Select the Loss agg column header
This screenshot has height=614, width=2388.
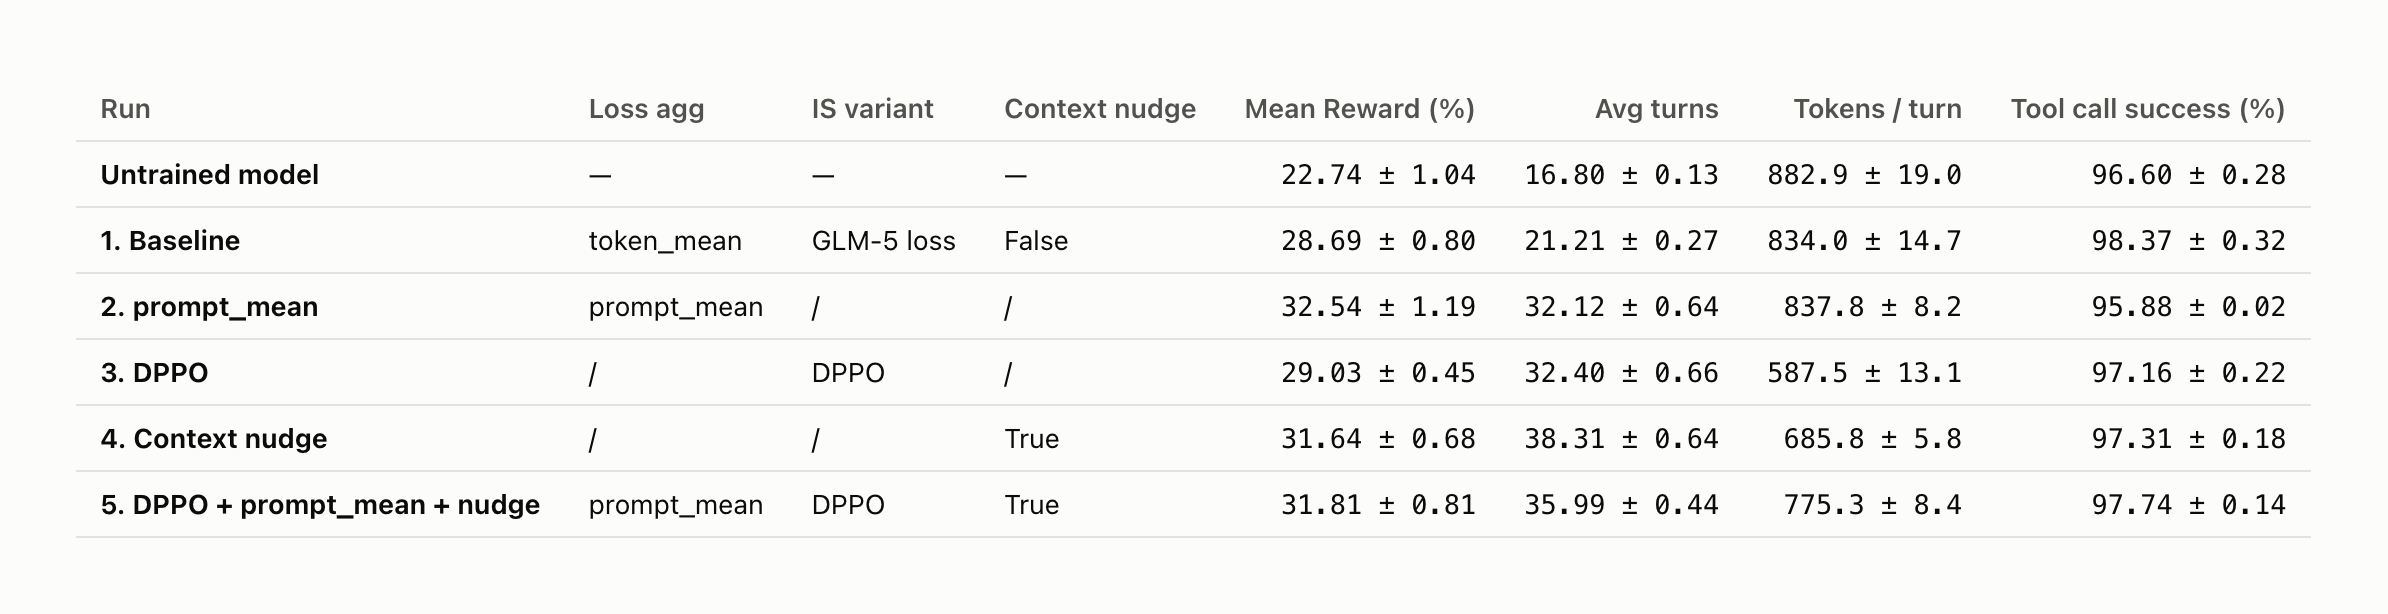click(646, 109)
